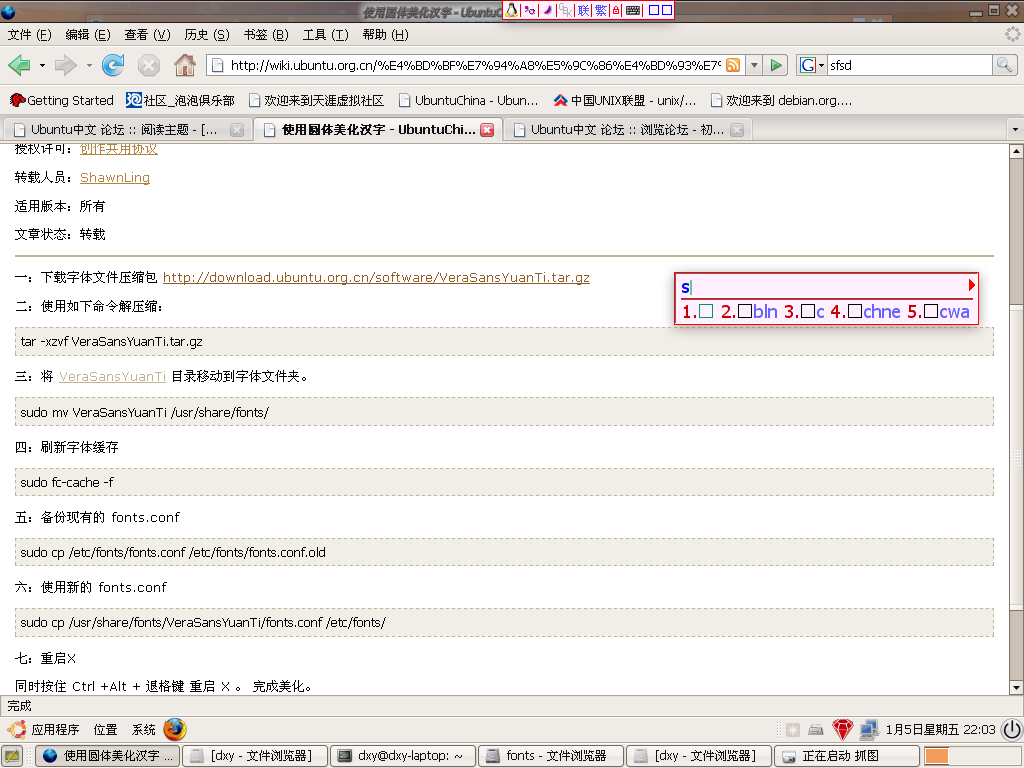This screenshot has width=1024, height=768.
Task: Expand the URL history dropdown
Action: (754, 65)
